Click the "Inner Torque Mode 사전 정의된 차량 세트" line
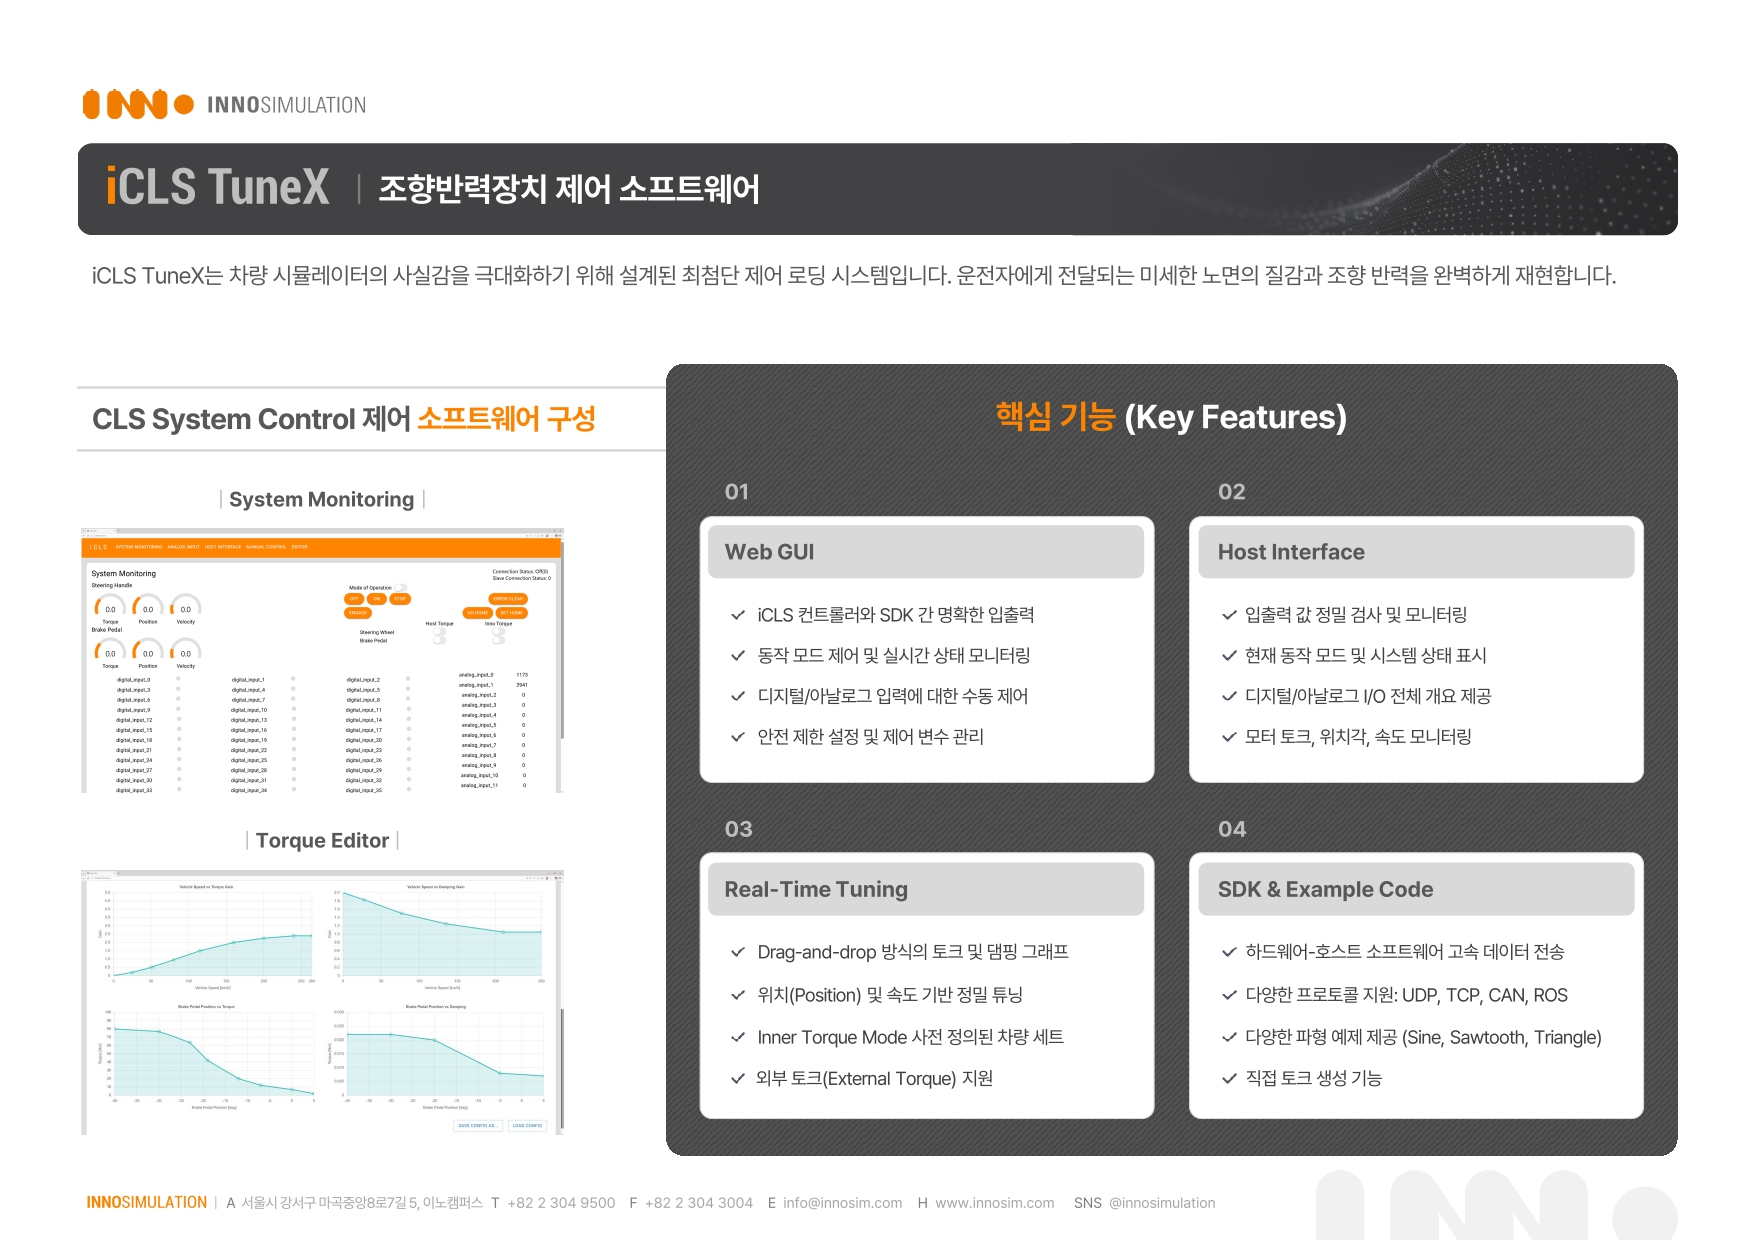The height and width of the screenshot is (1240, 1755). [x=910, y=1037]
